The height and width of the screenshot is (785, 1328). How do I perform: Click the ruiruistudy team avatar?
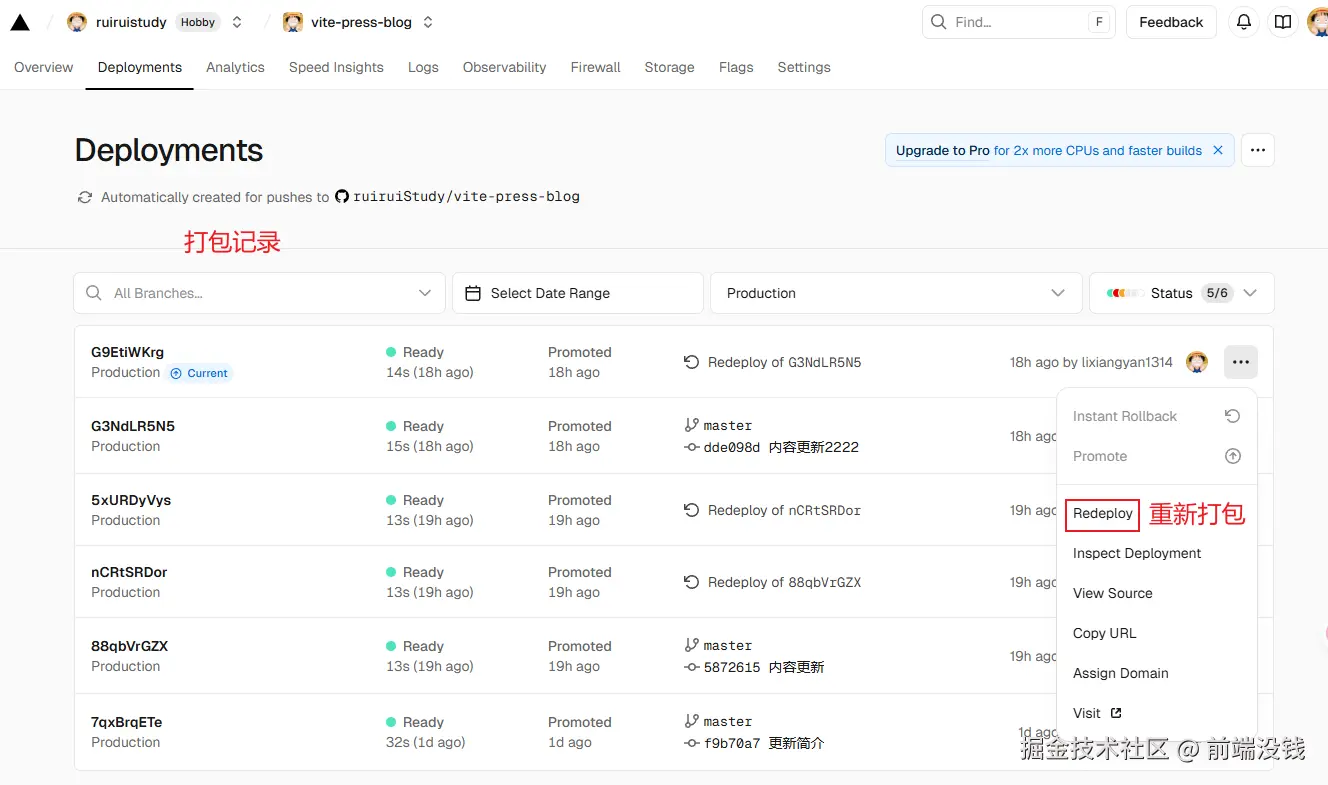[x=77, y=22]
